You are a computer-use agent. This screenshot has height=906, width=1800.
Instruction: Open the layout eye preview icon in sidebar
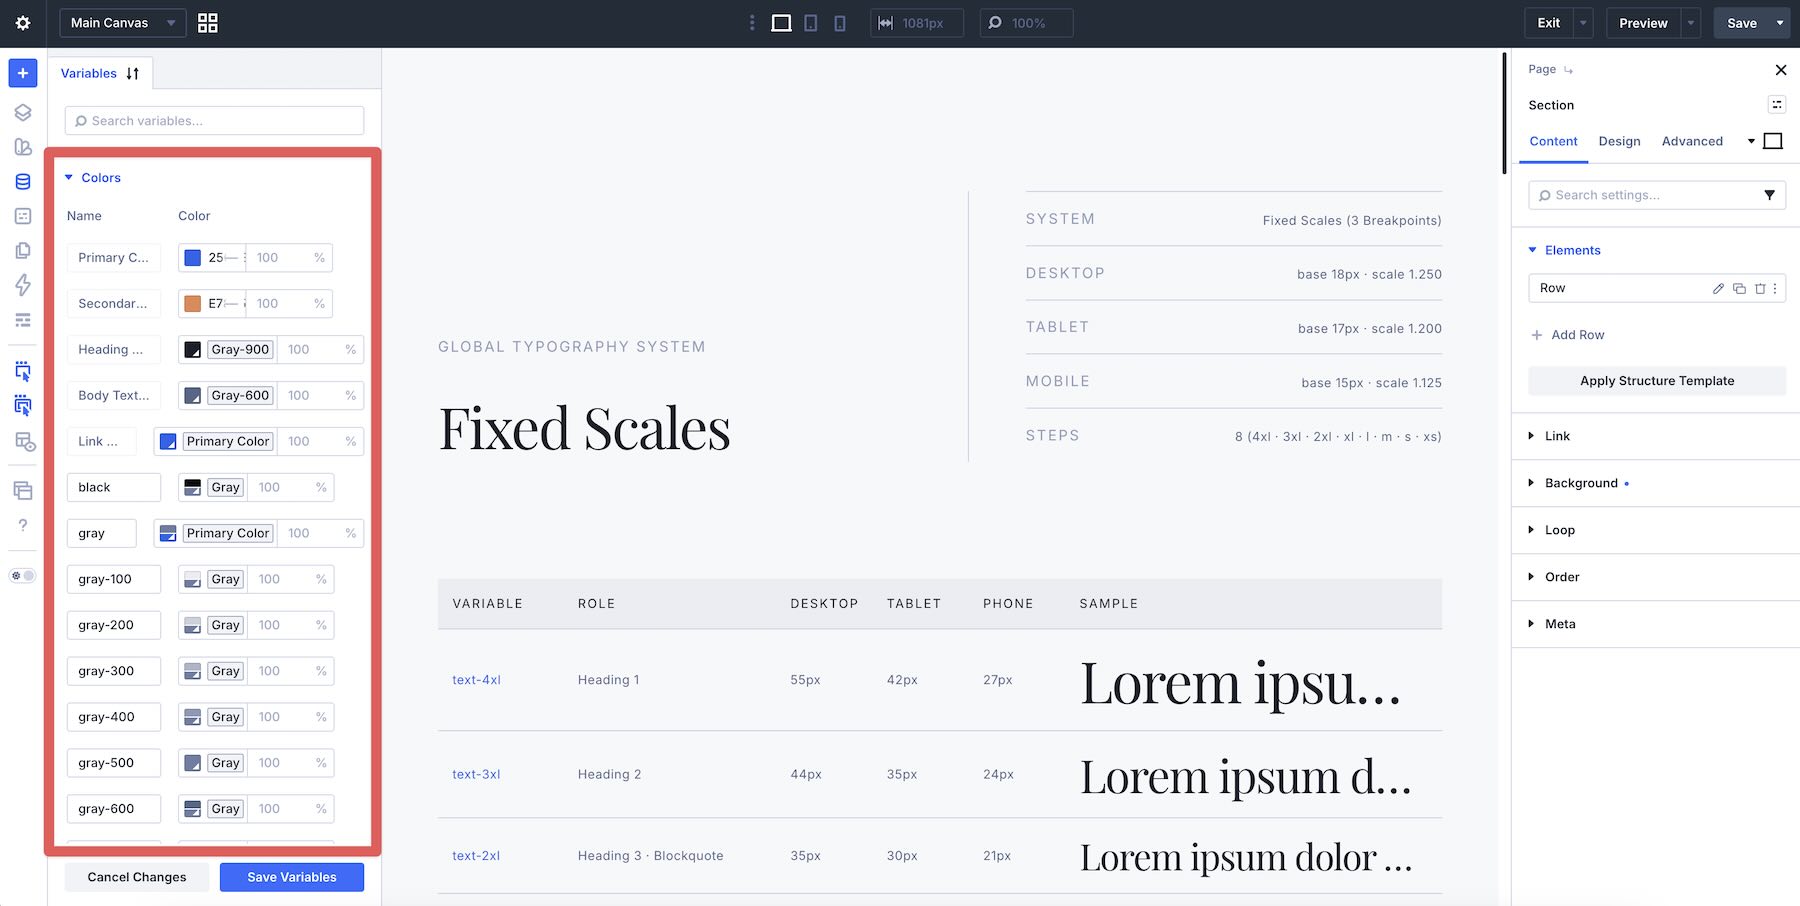click(x=25, y=442)
